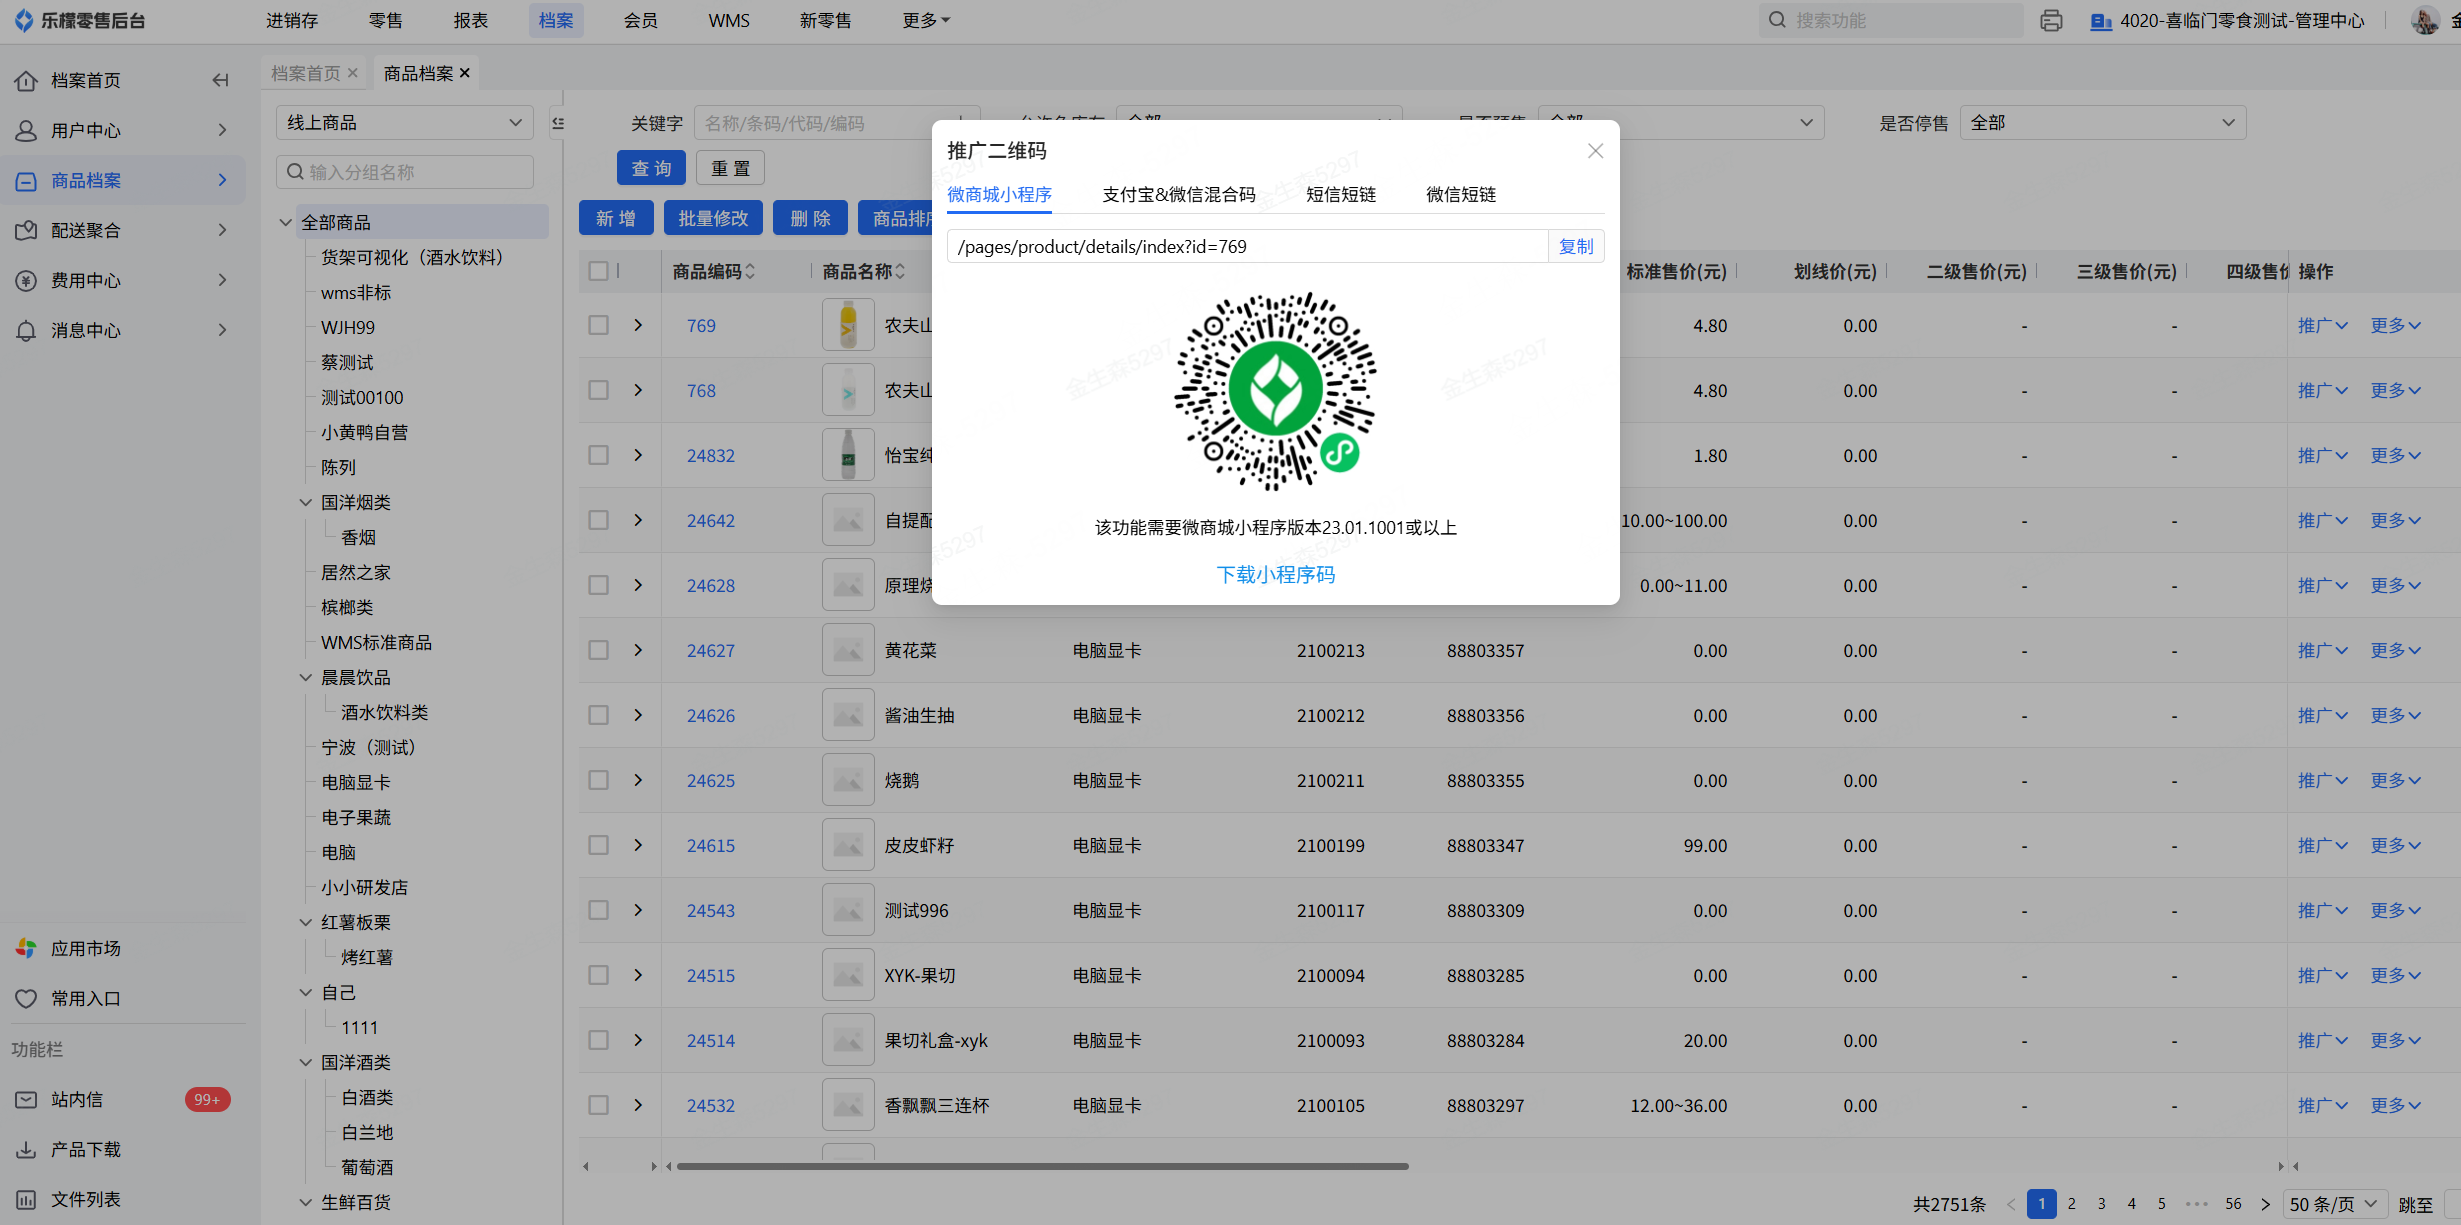Open the 线上商品 dropdown
The image size is (2461, 1225).
click(404, 123)
